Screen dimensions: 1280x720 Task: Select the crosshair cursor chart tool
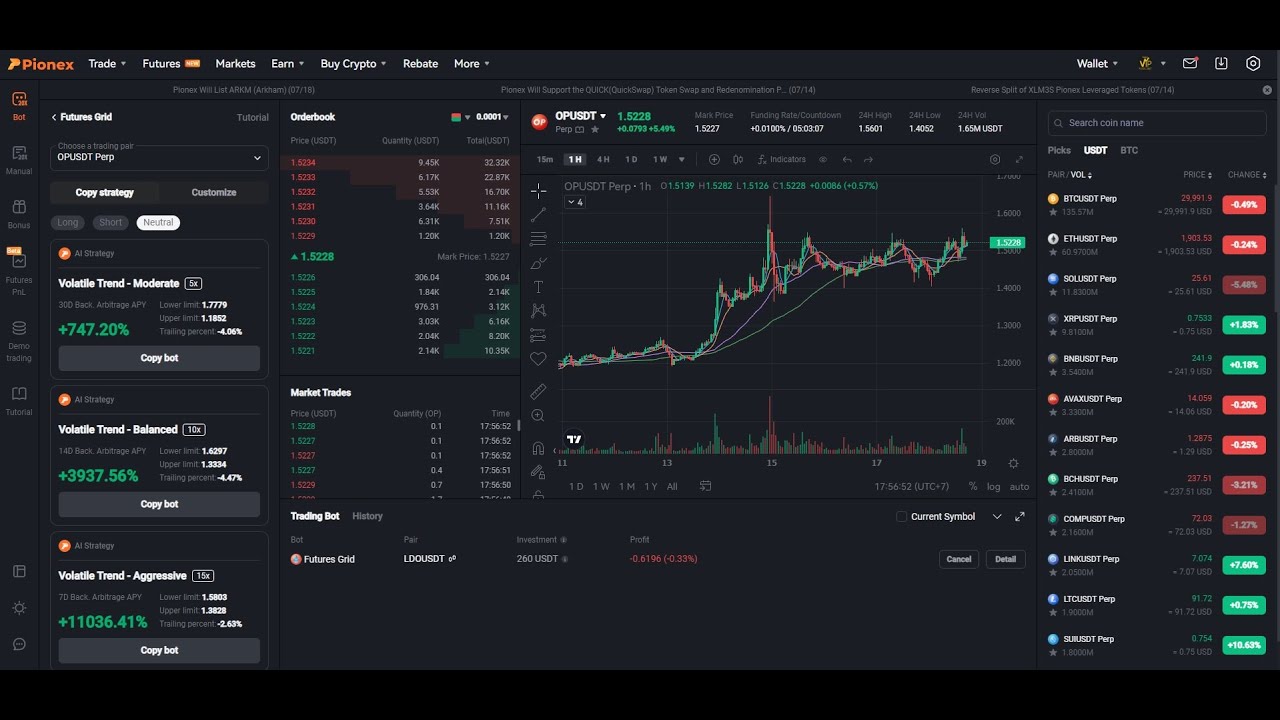(x=538, y=190)
